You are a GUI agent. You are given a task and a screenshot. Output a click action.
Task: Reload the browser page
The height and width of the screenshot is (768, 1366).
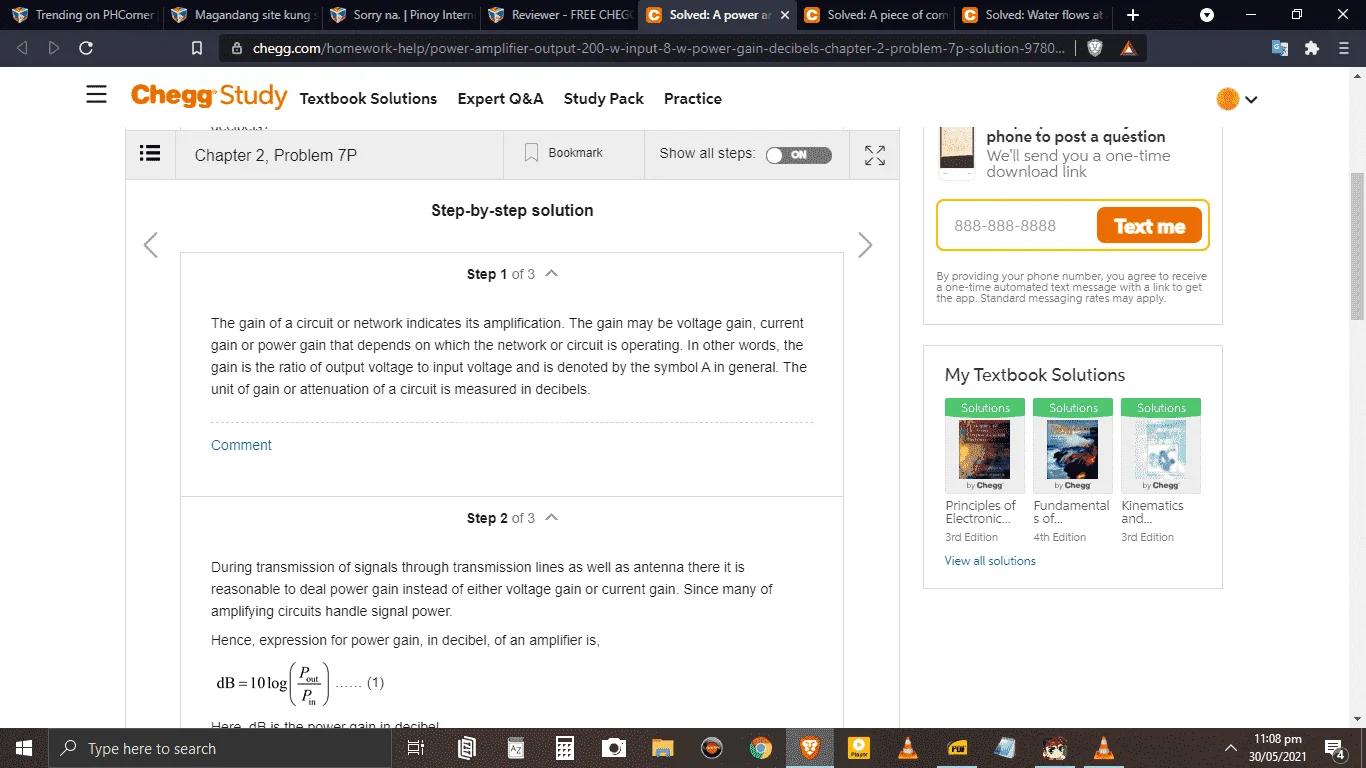pos(86,48)
